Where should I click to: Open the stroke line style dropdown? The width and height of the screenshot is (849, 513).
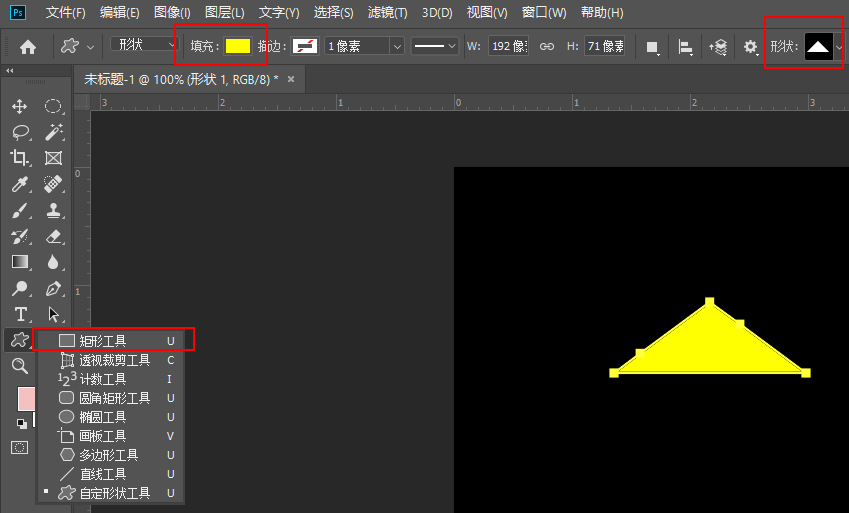(434, 46)
